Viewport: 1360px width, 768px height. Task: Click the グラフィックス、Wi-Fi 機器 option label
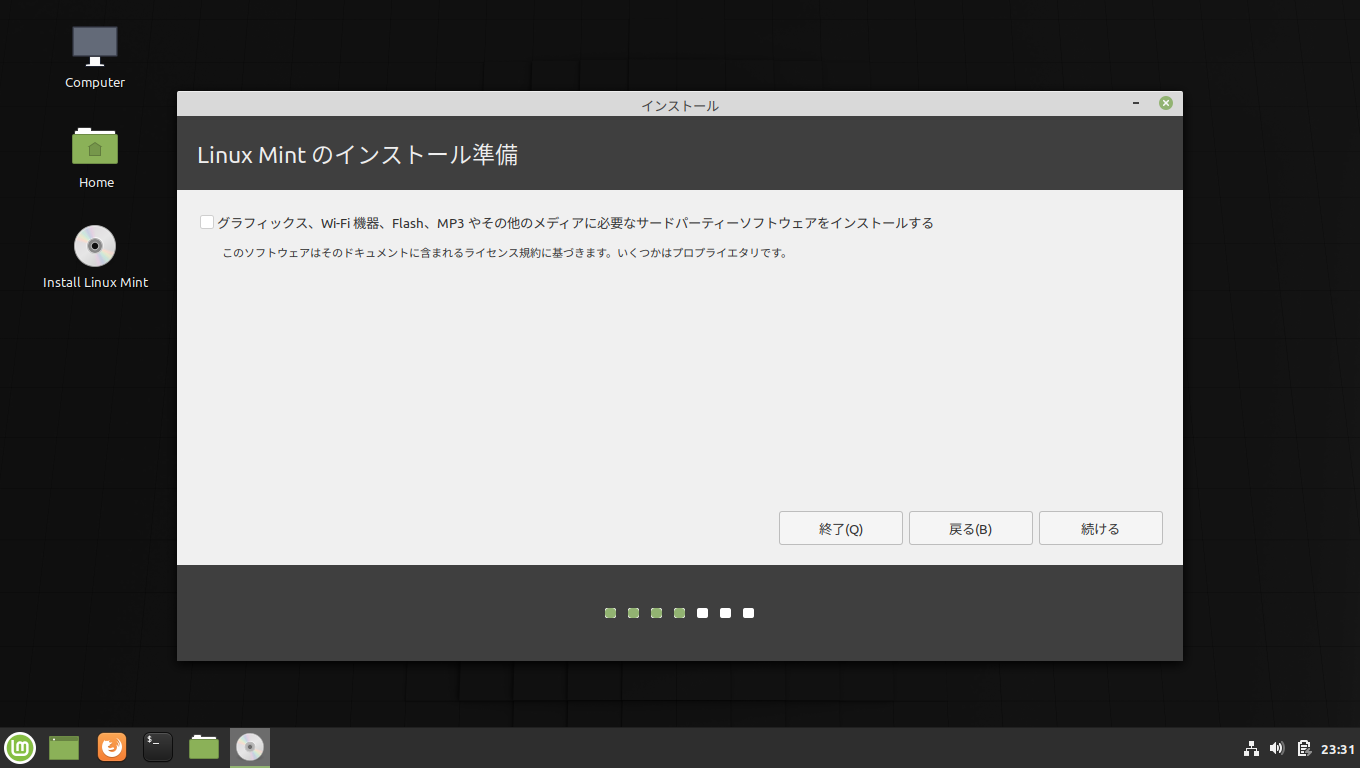575,223
